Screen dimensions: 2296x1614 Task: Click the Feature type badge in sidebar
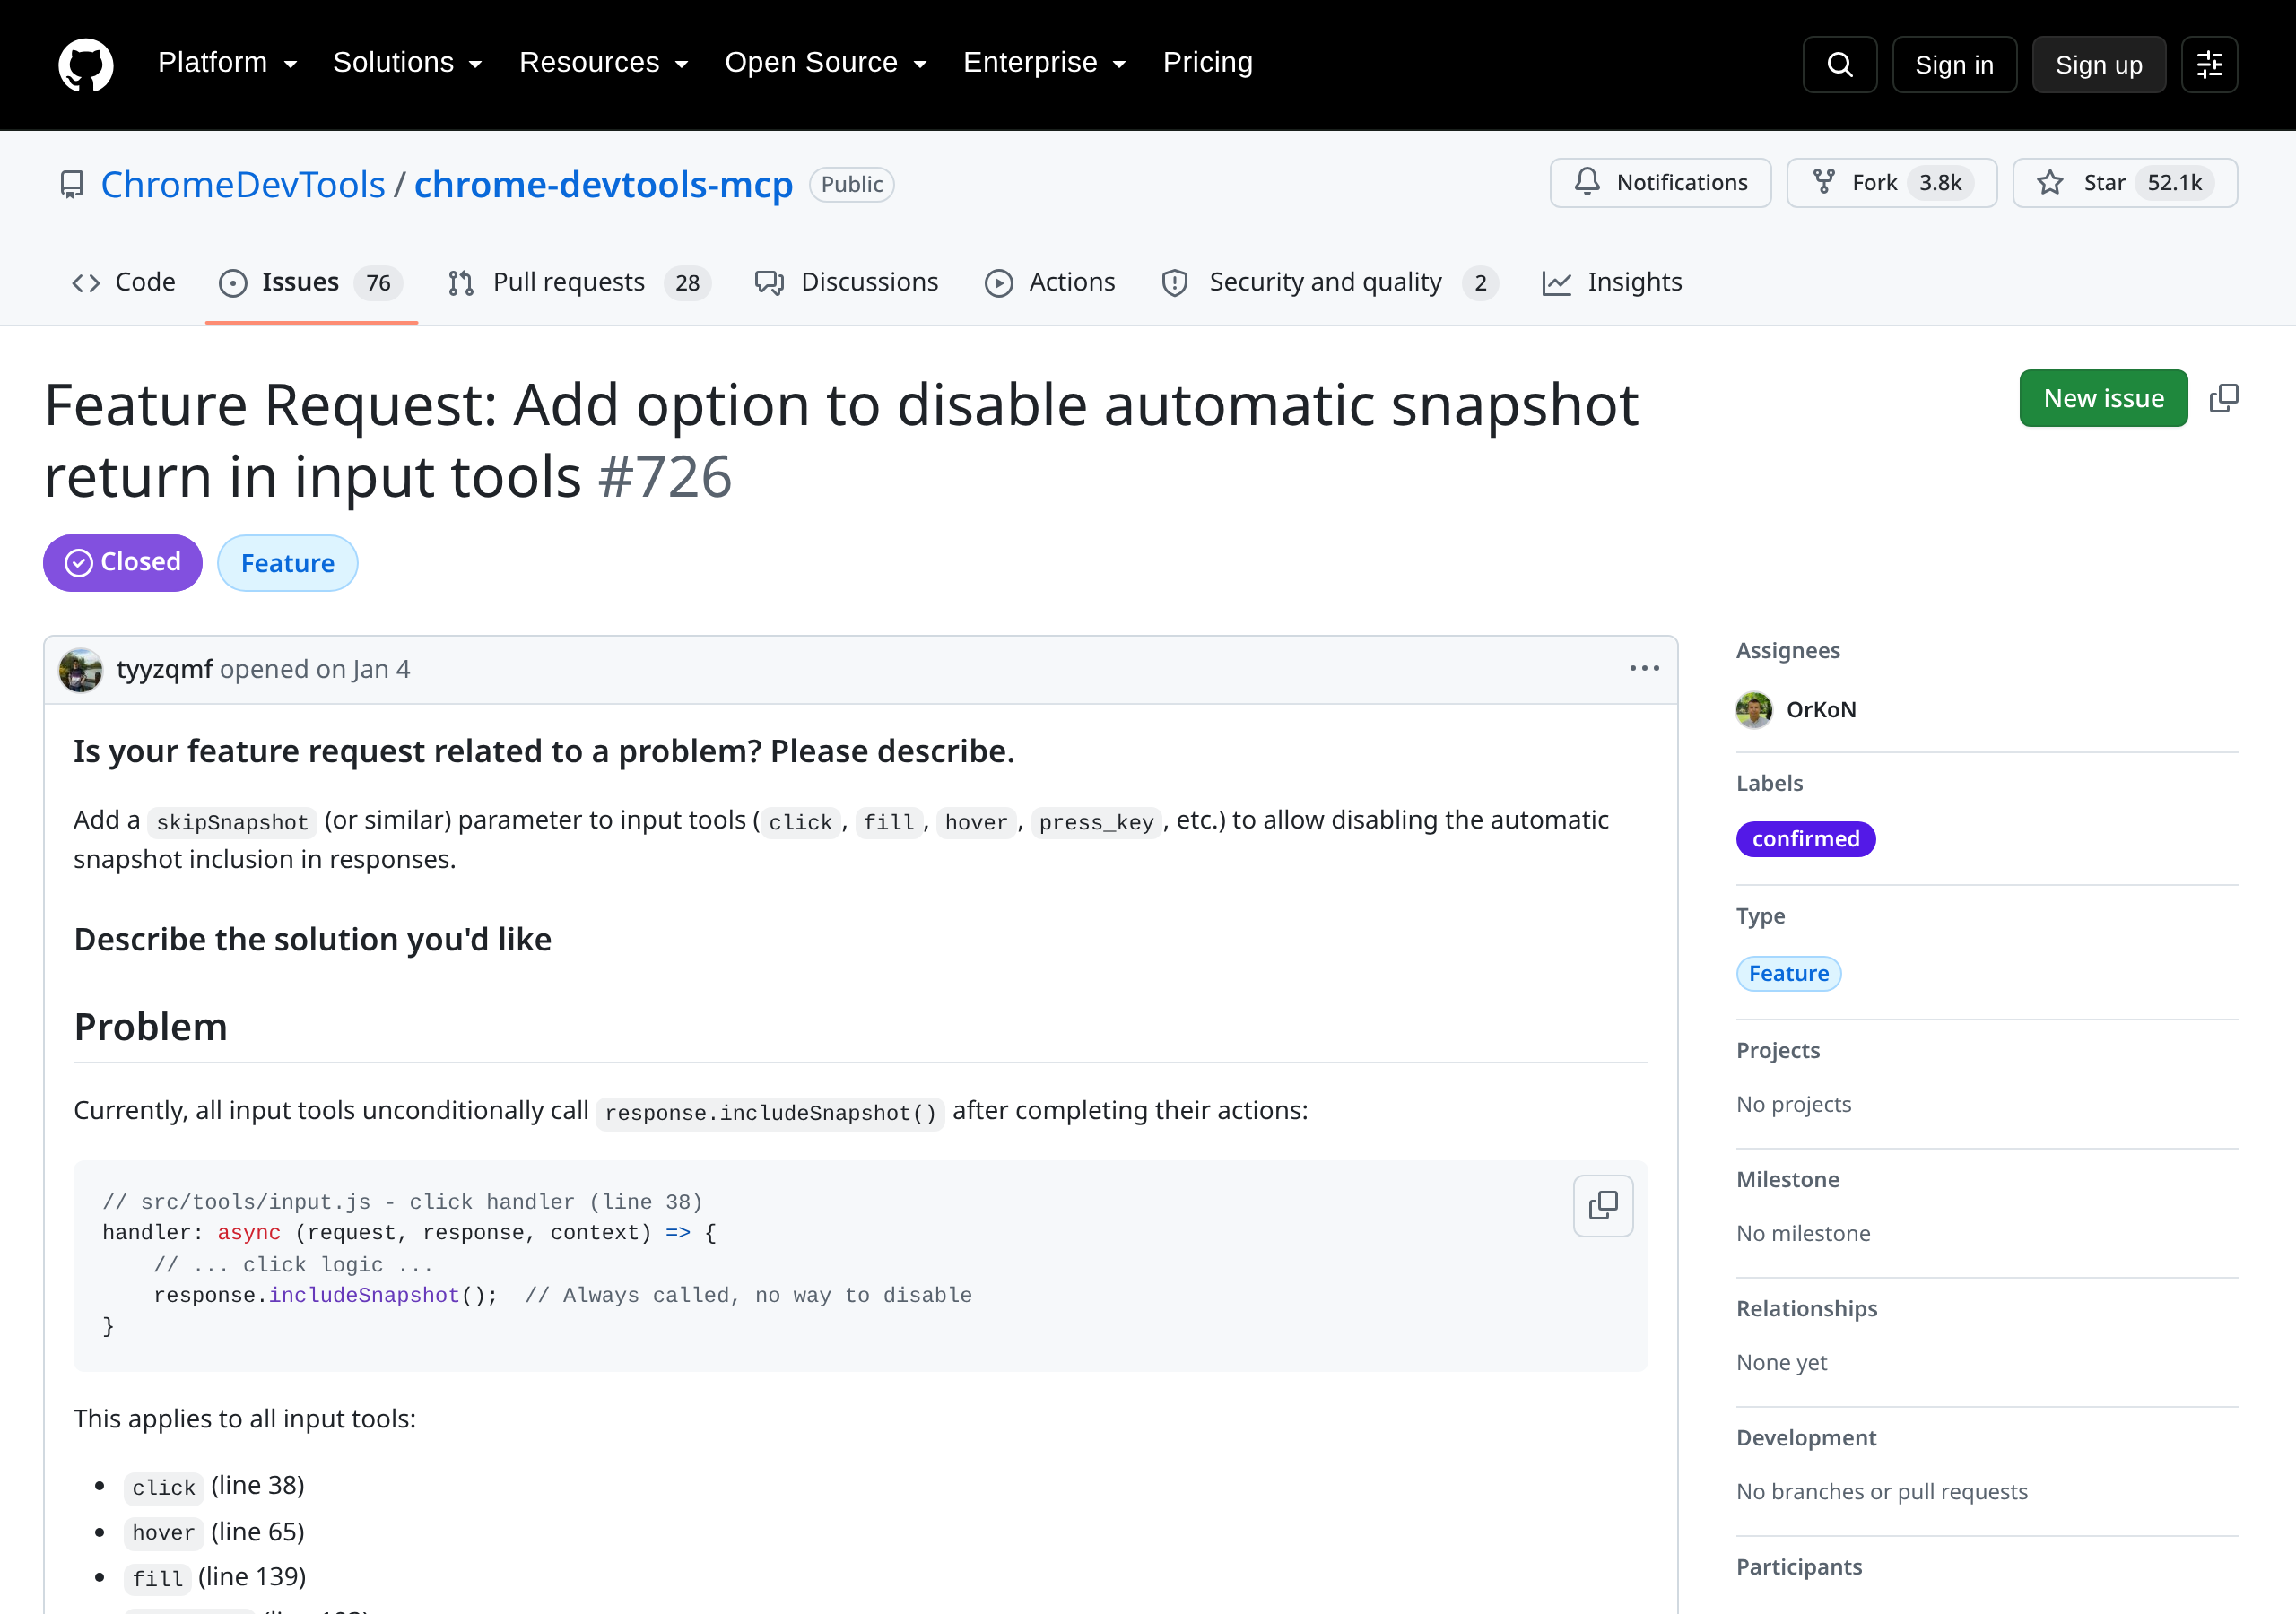pyautogui.click(x=1788, y=973)
